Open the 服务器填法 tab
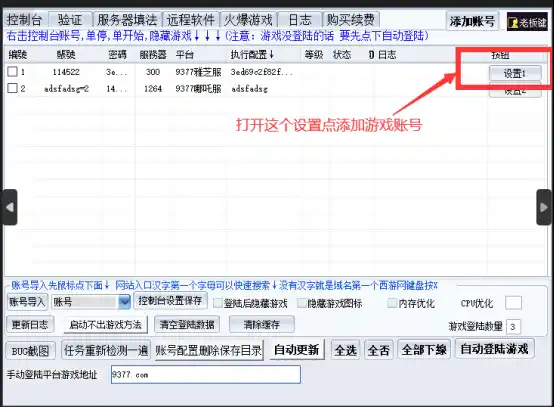 coord(127,20)
